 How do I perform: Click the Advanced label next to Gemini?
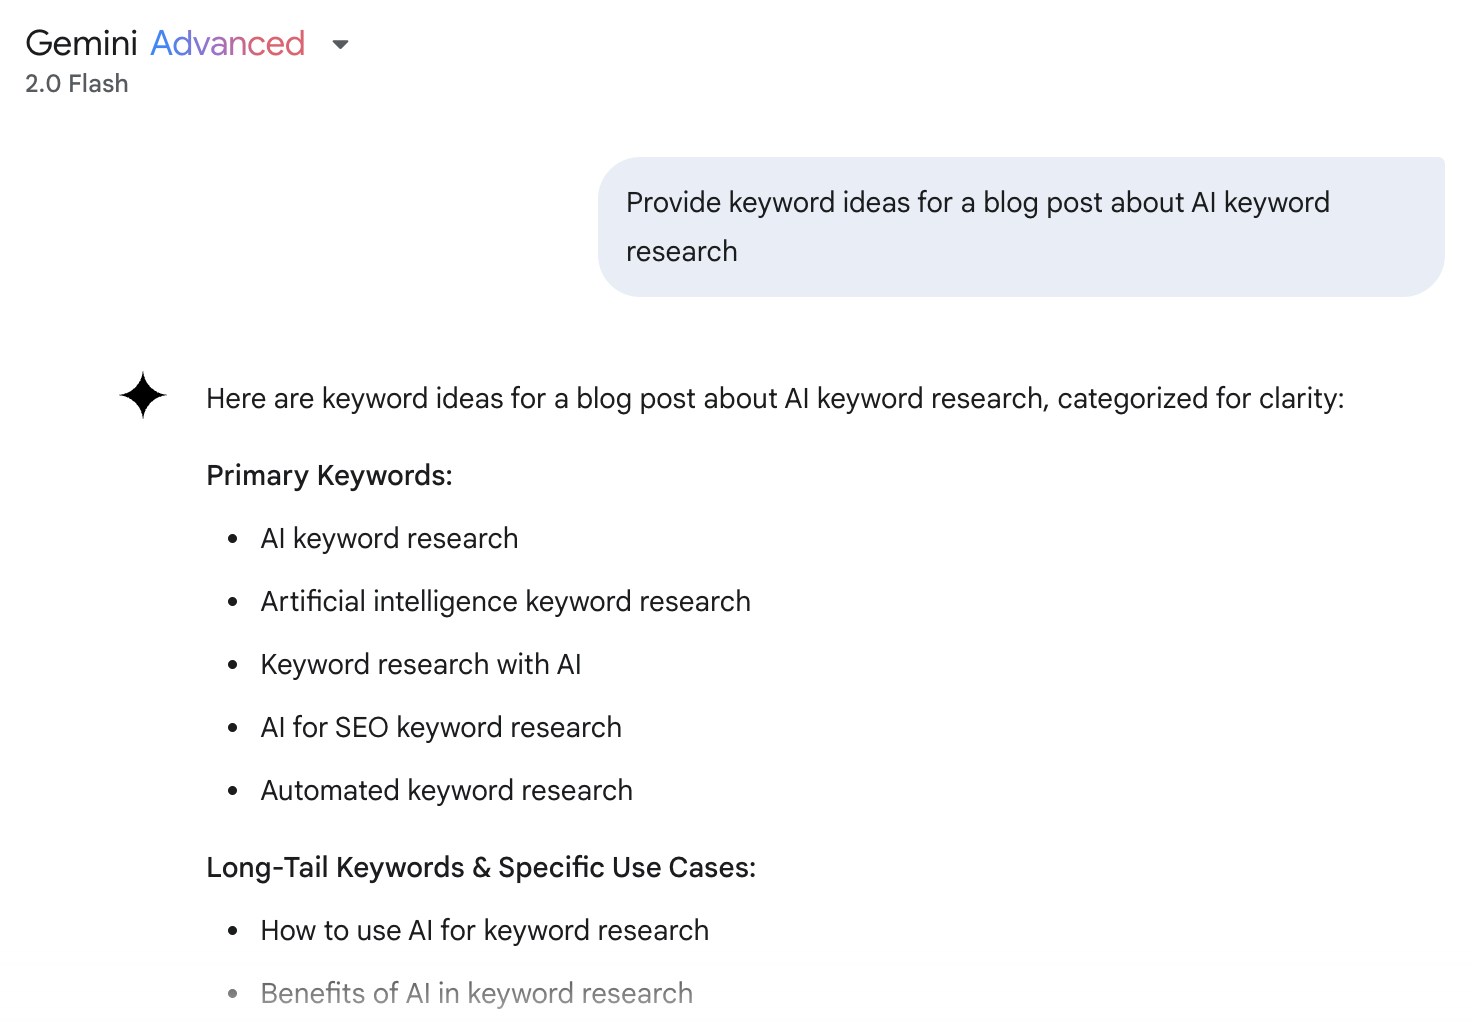click(227, 43)
